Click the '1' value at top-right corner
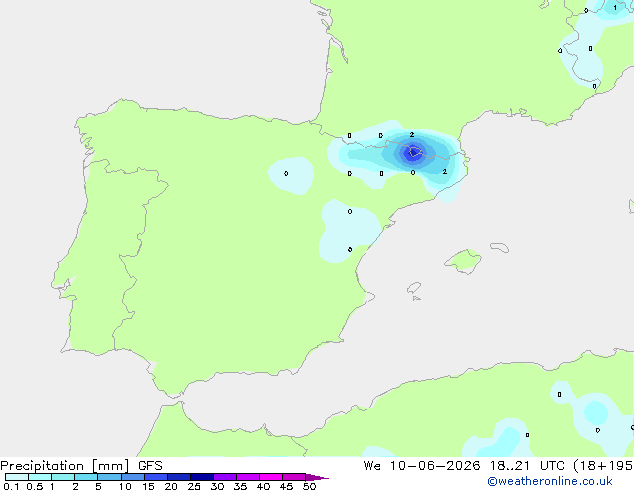Screen dimensions: 634x490 pos(615,8)
